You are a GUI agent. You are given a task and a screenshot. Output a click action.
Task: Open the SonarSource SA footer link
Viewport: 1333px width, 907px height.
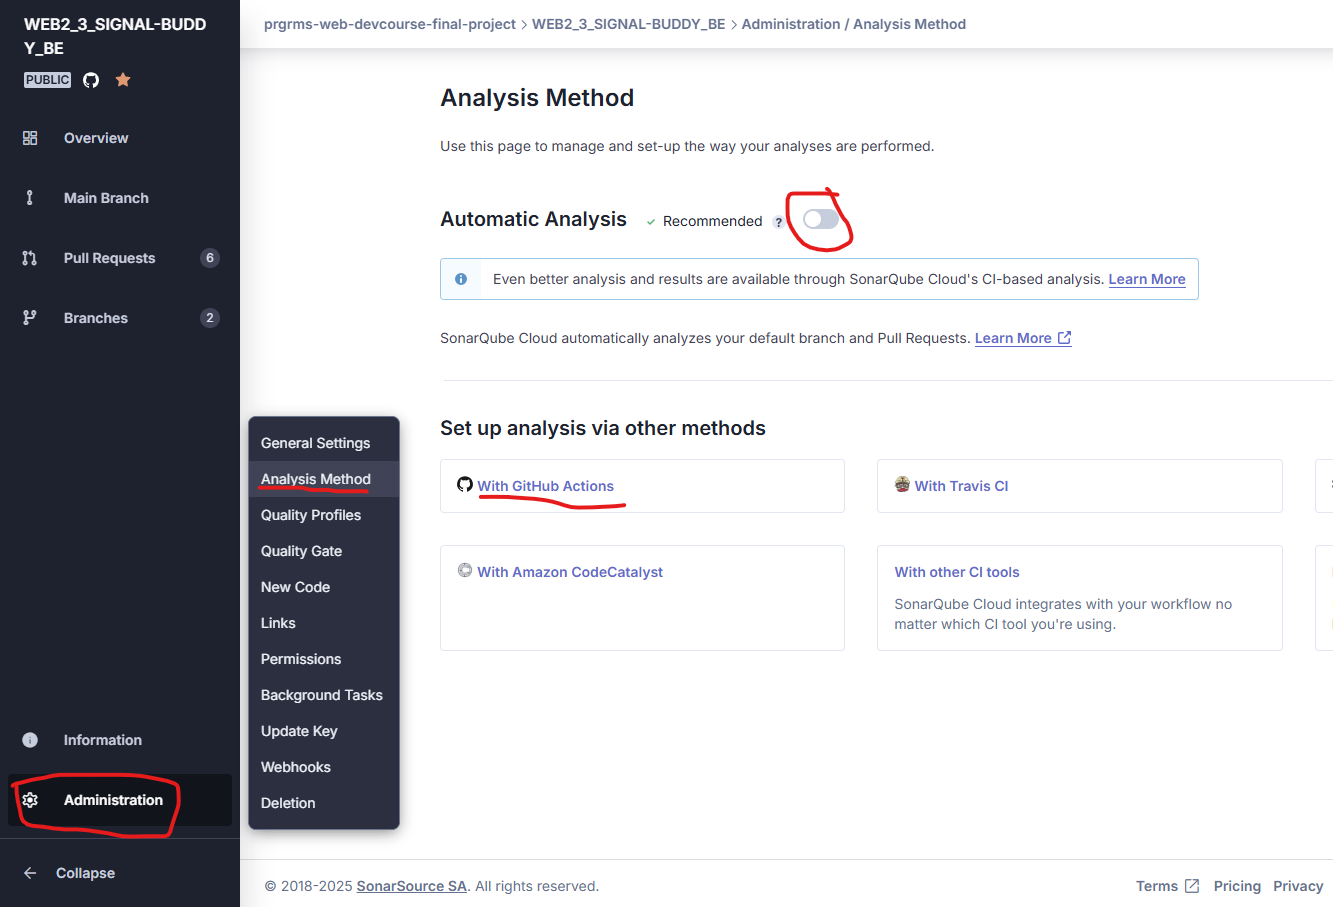tap(412, 886)
